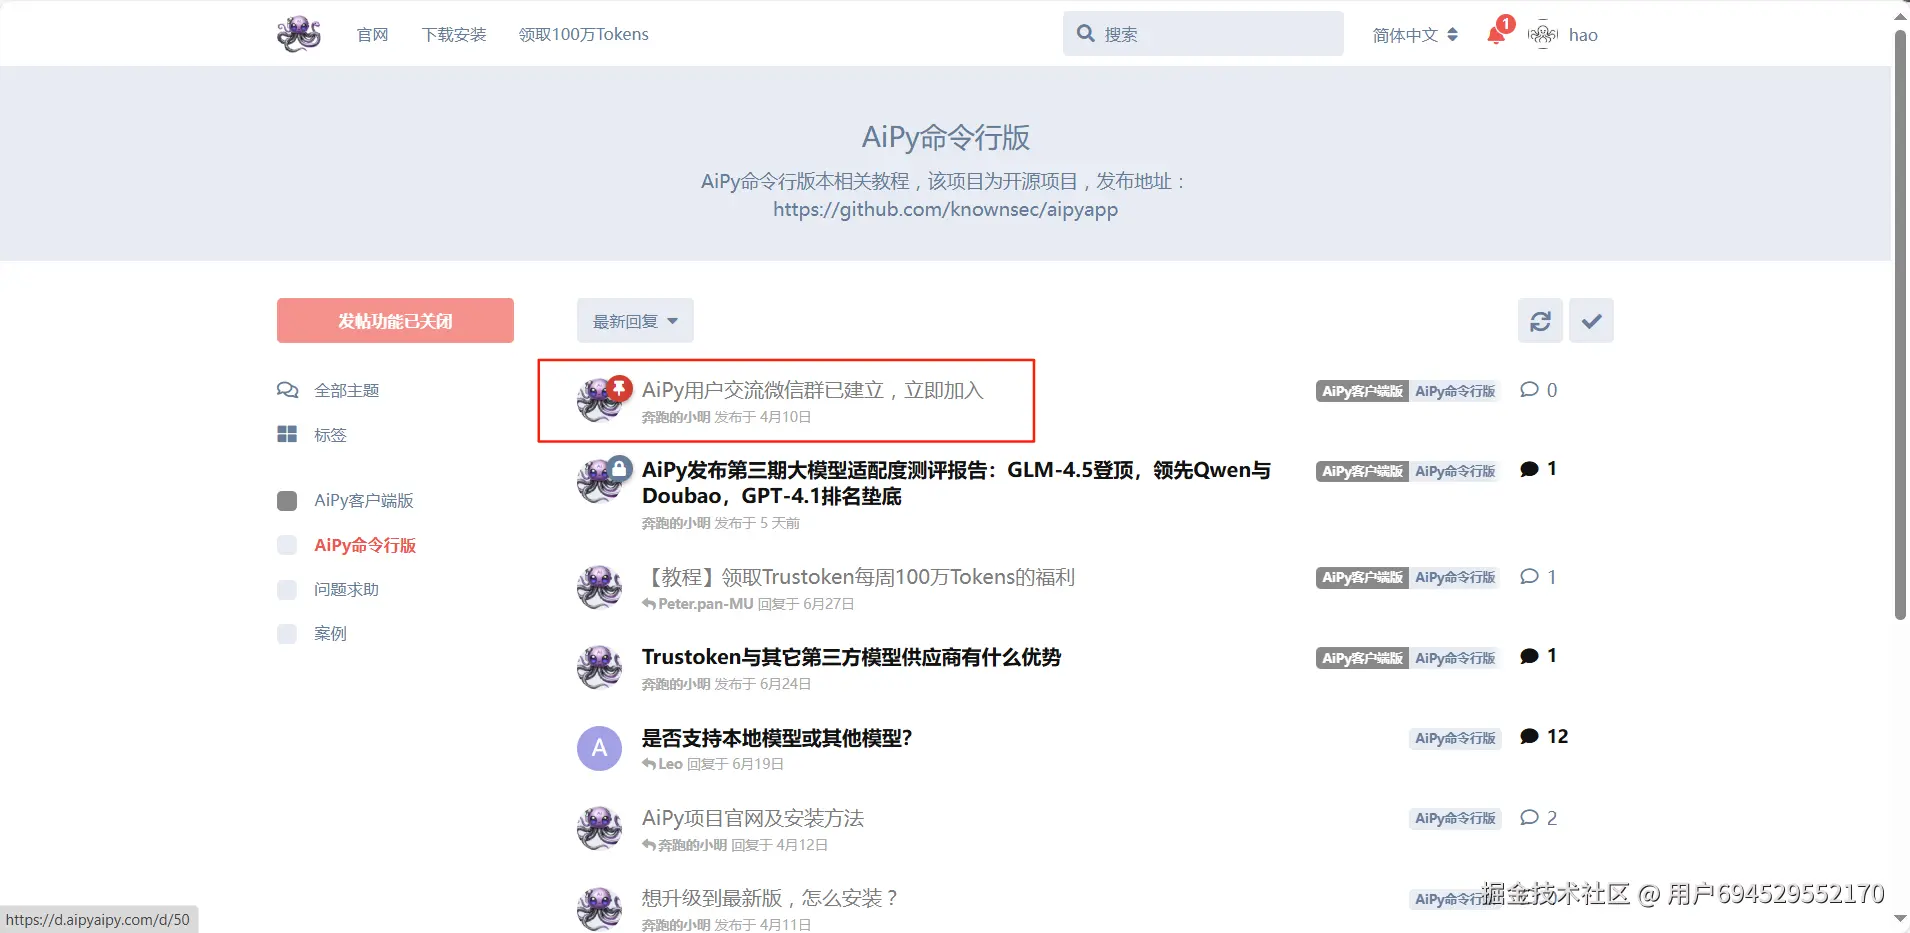1910x933 pixels.
Task: Click the 回复于 6月27日 timestamp
Action: tap(806, 604)
